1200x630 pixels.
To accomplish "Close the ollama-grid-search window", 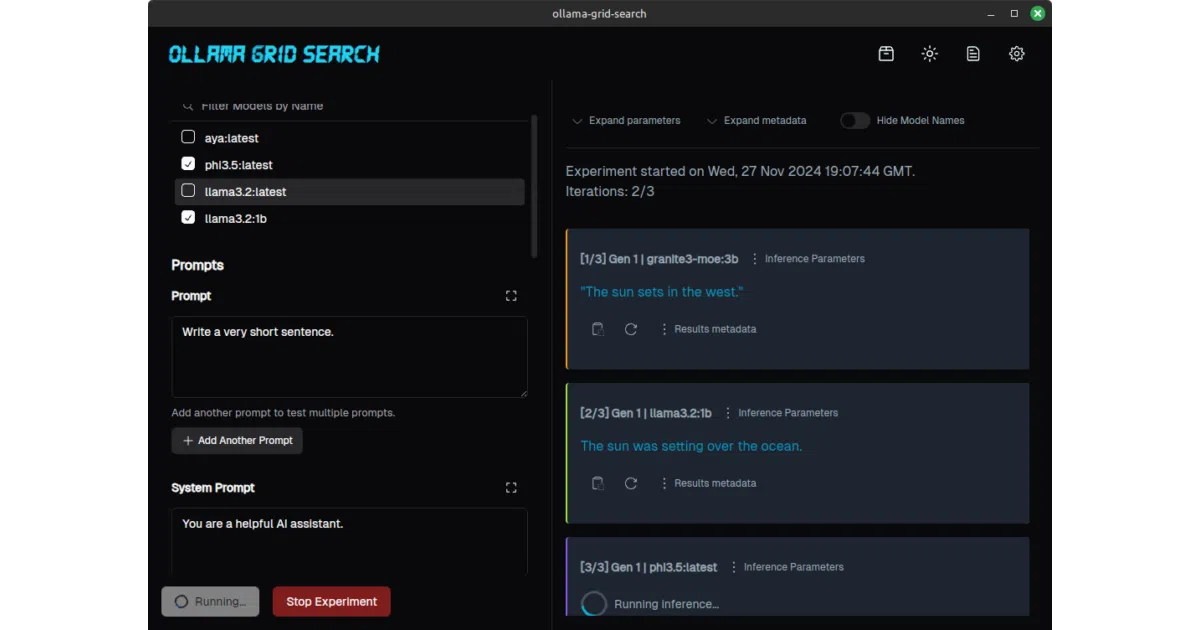I will tap(1038, 14).
